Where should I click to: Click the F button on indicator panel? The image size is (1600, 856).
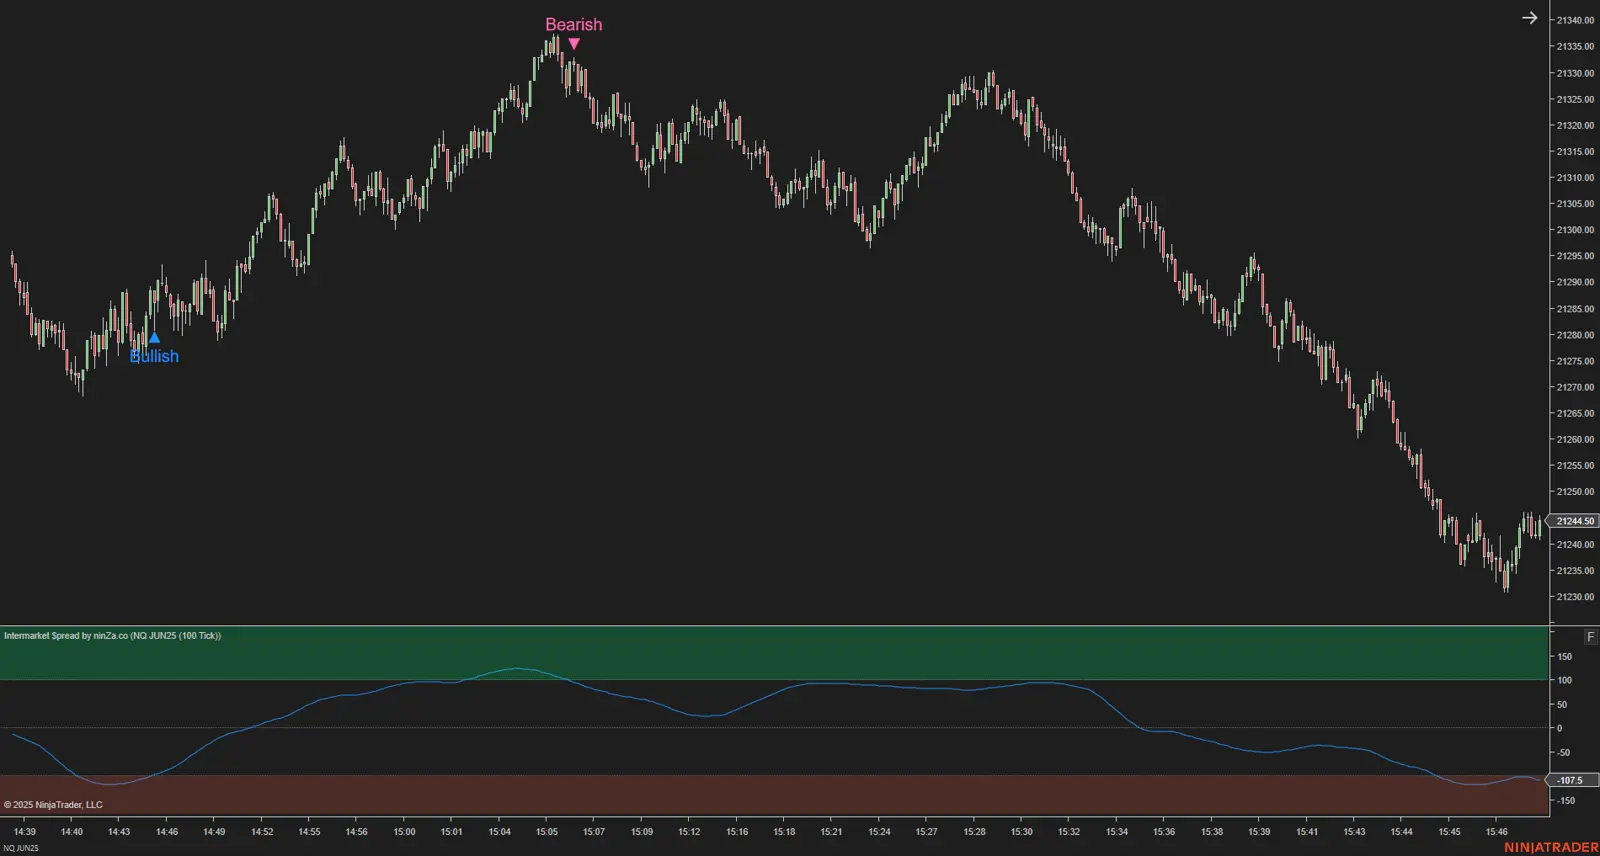click(1591, 637)
